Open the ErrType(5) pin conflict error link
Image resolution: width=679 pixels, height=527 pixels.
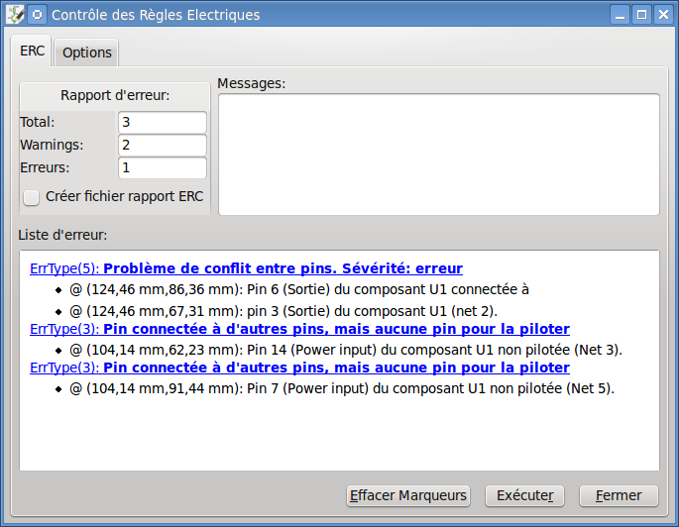pos(246,269)
